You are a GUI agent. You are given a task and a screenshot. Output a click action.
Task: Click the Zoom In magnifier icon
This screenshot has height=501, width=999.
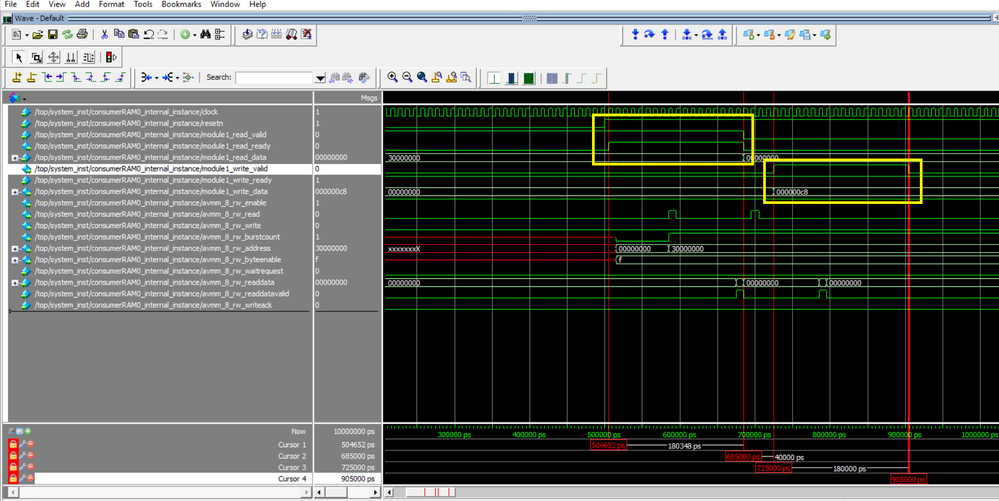tap(392, 78)
